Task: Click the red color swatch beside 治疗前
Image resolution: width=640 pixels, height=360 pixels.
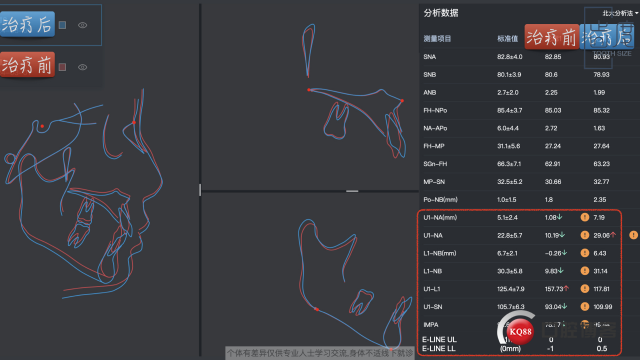Action: [x=62, y=67]
